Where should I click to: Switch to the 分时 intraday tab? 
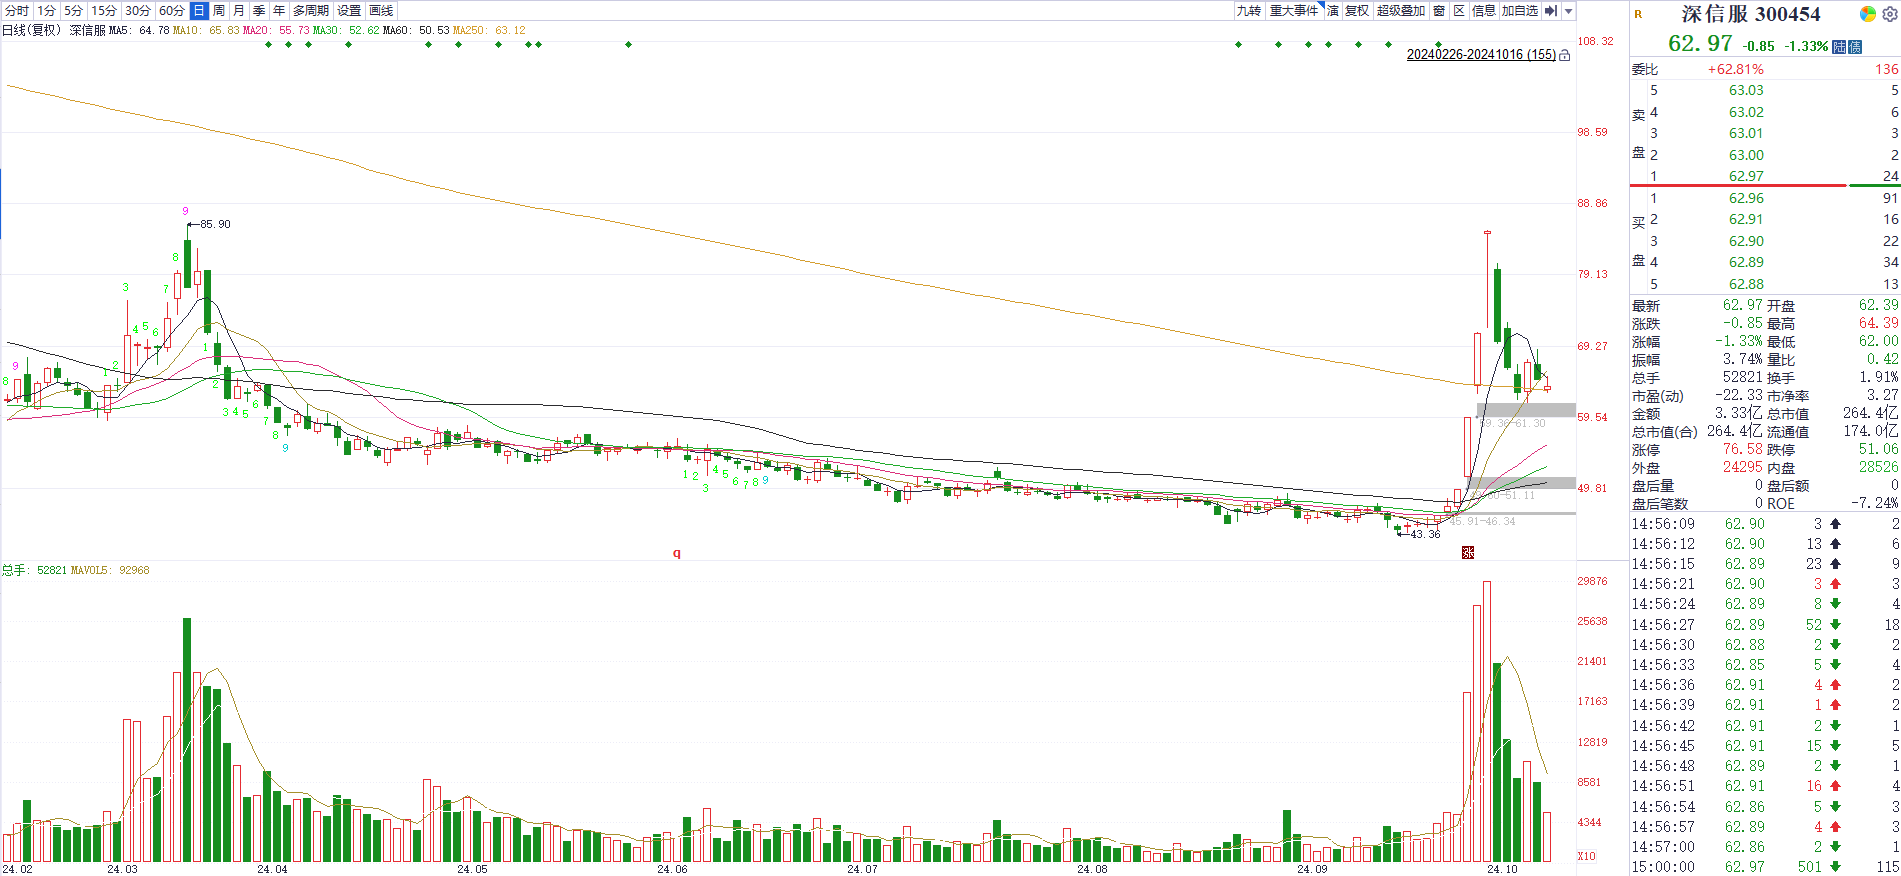[x=17, y=11]
